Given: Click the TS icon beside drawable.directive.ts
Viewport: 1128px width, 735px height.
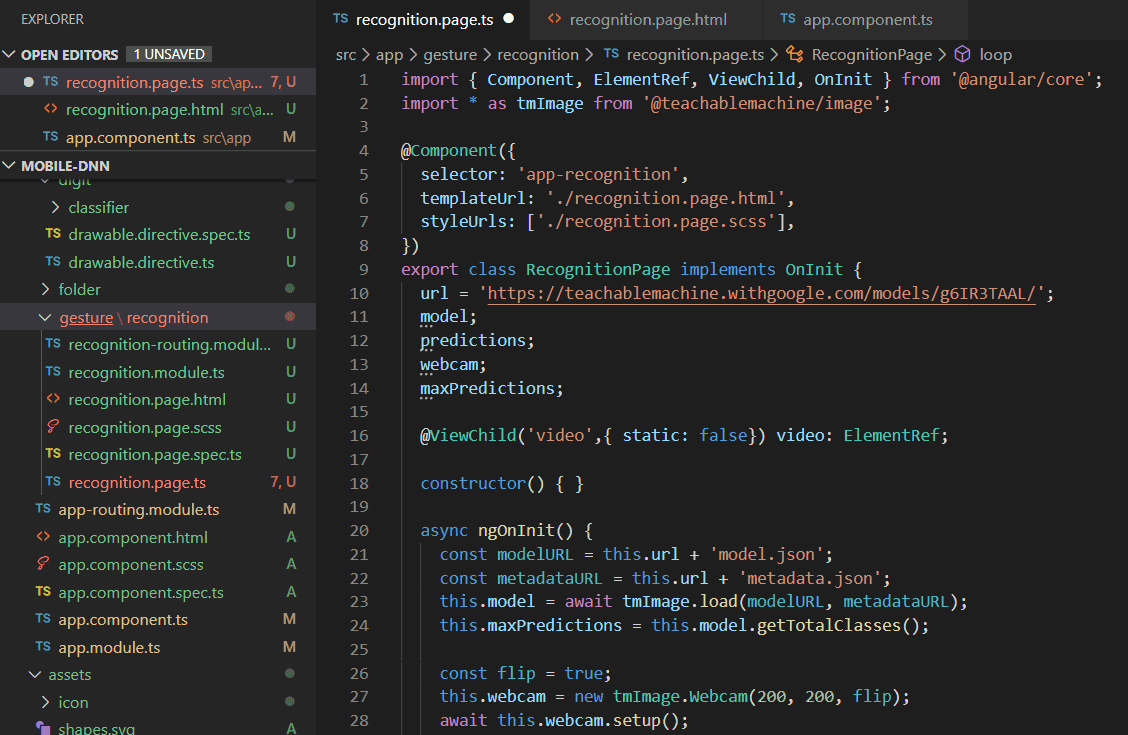Looking at the screenshot, I should (53, 262).
